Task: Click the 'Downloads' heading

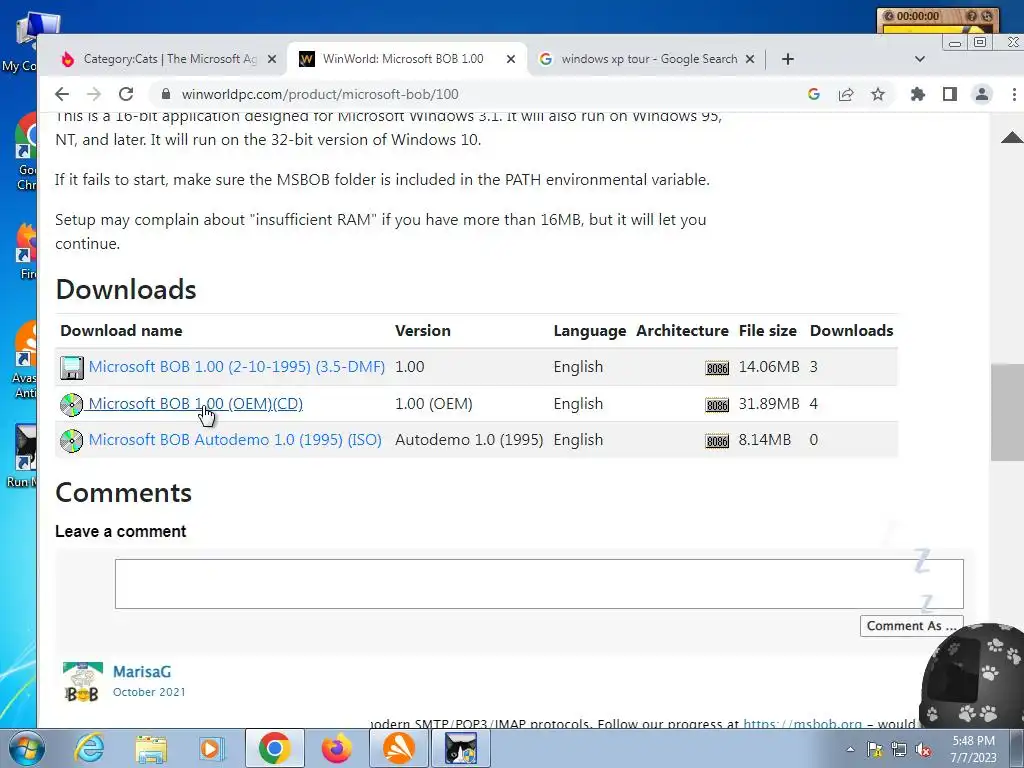Action: [x=126, y=290]
